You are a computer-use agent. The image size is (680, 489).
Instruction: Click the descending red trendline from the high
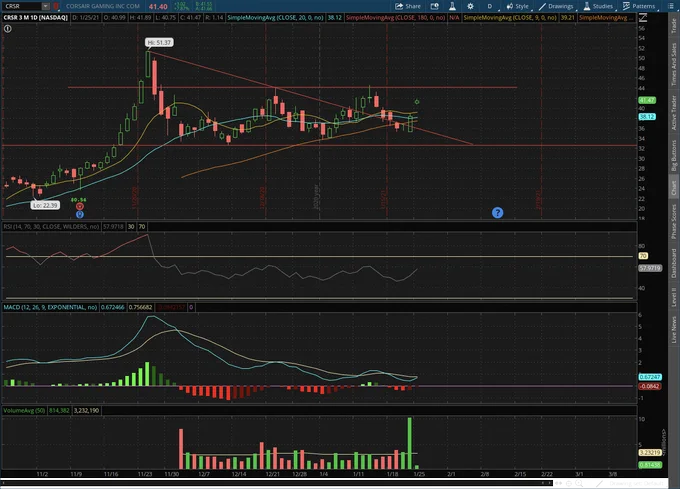pyautogui.click(x=311, y=99)
